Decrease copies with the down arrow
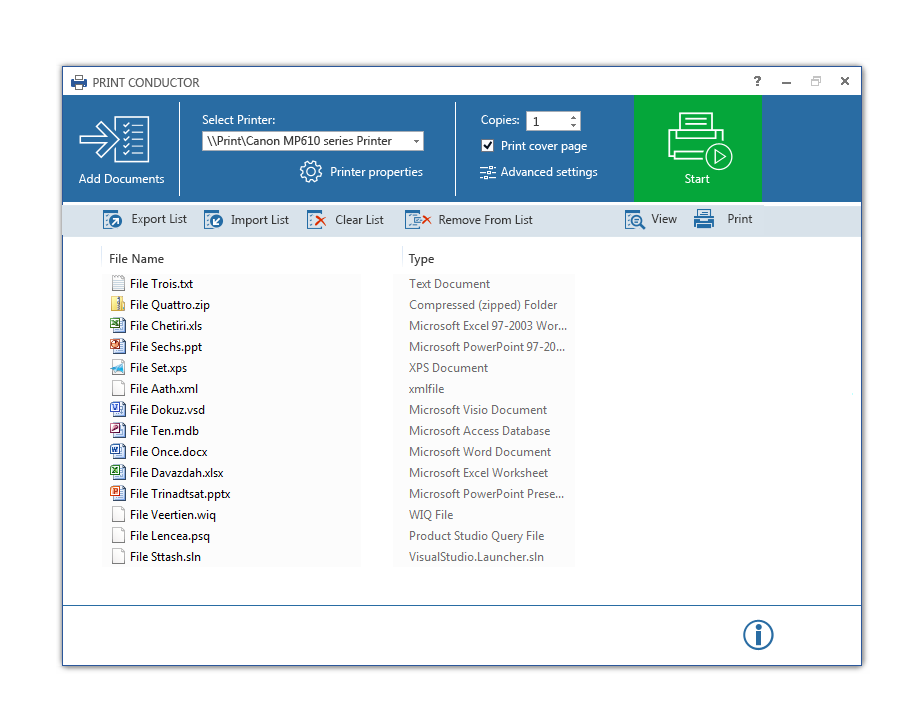The height and width of the screenshot is (720, 920). click(x=573, y=126)
